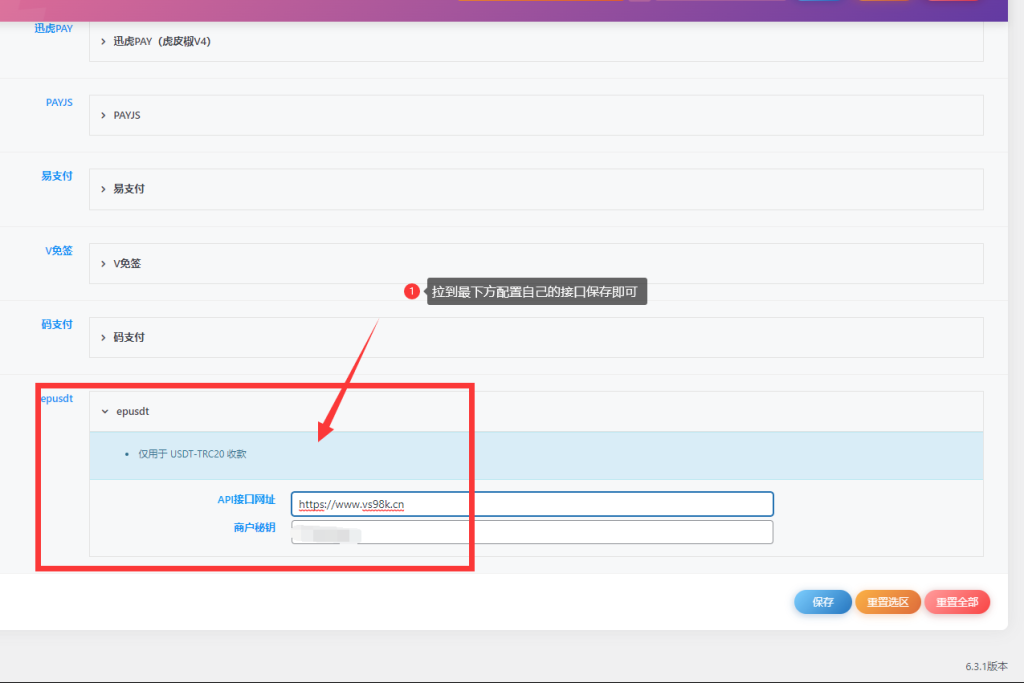This screenshot has height=683, width=1024.
Task: Open the 码支付 side label
Action: pyautogui.click(x=57, y=324)
